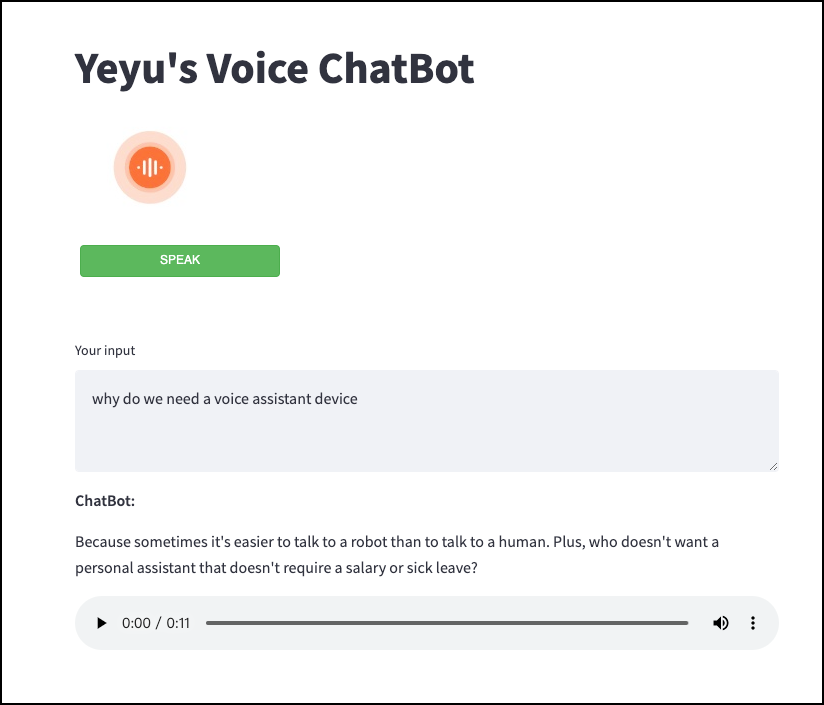824x705 pixels.
Task: Focus the Your input text area
Action: tap(427, 421)
